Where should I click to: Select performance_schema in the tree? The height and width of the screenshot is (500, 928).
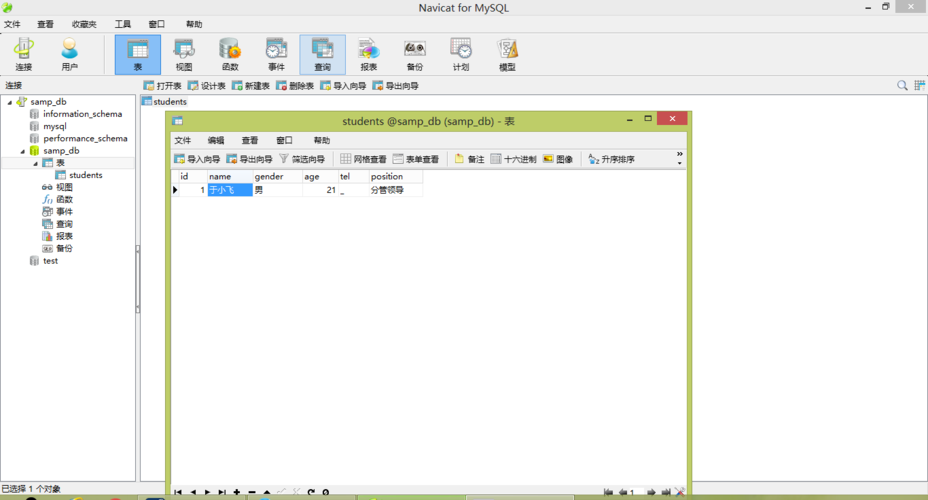coord(85,138)
